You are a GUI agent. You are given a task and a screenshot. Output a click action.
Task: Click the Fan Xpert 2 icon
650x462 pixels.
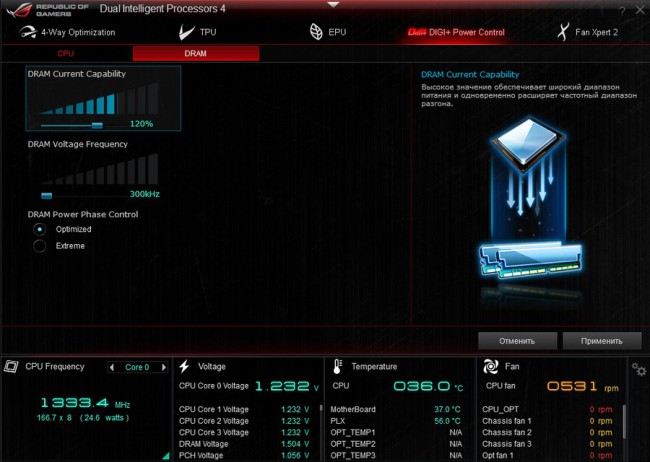tap(566, 32)
